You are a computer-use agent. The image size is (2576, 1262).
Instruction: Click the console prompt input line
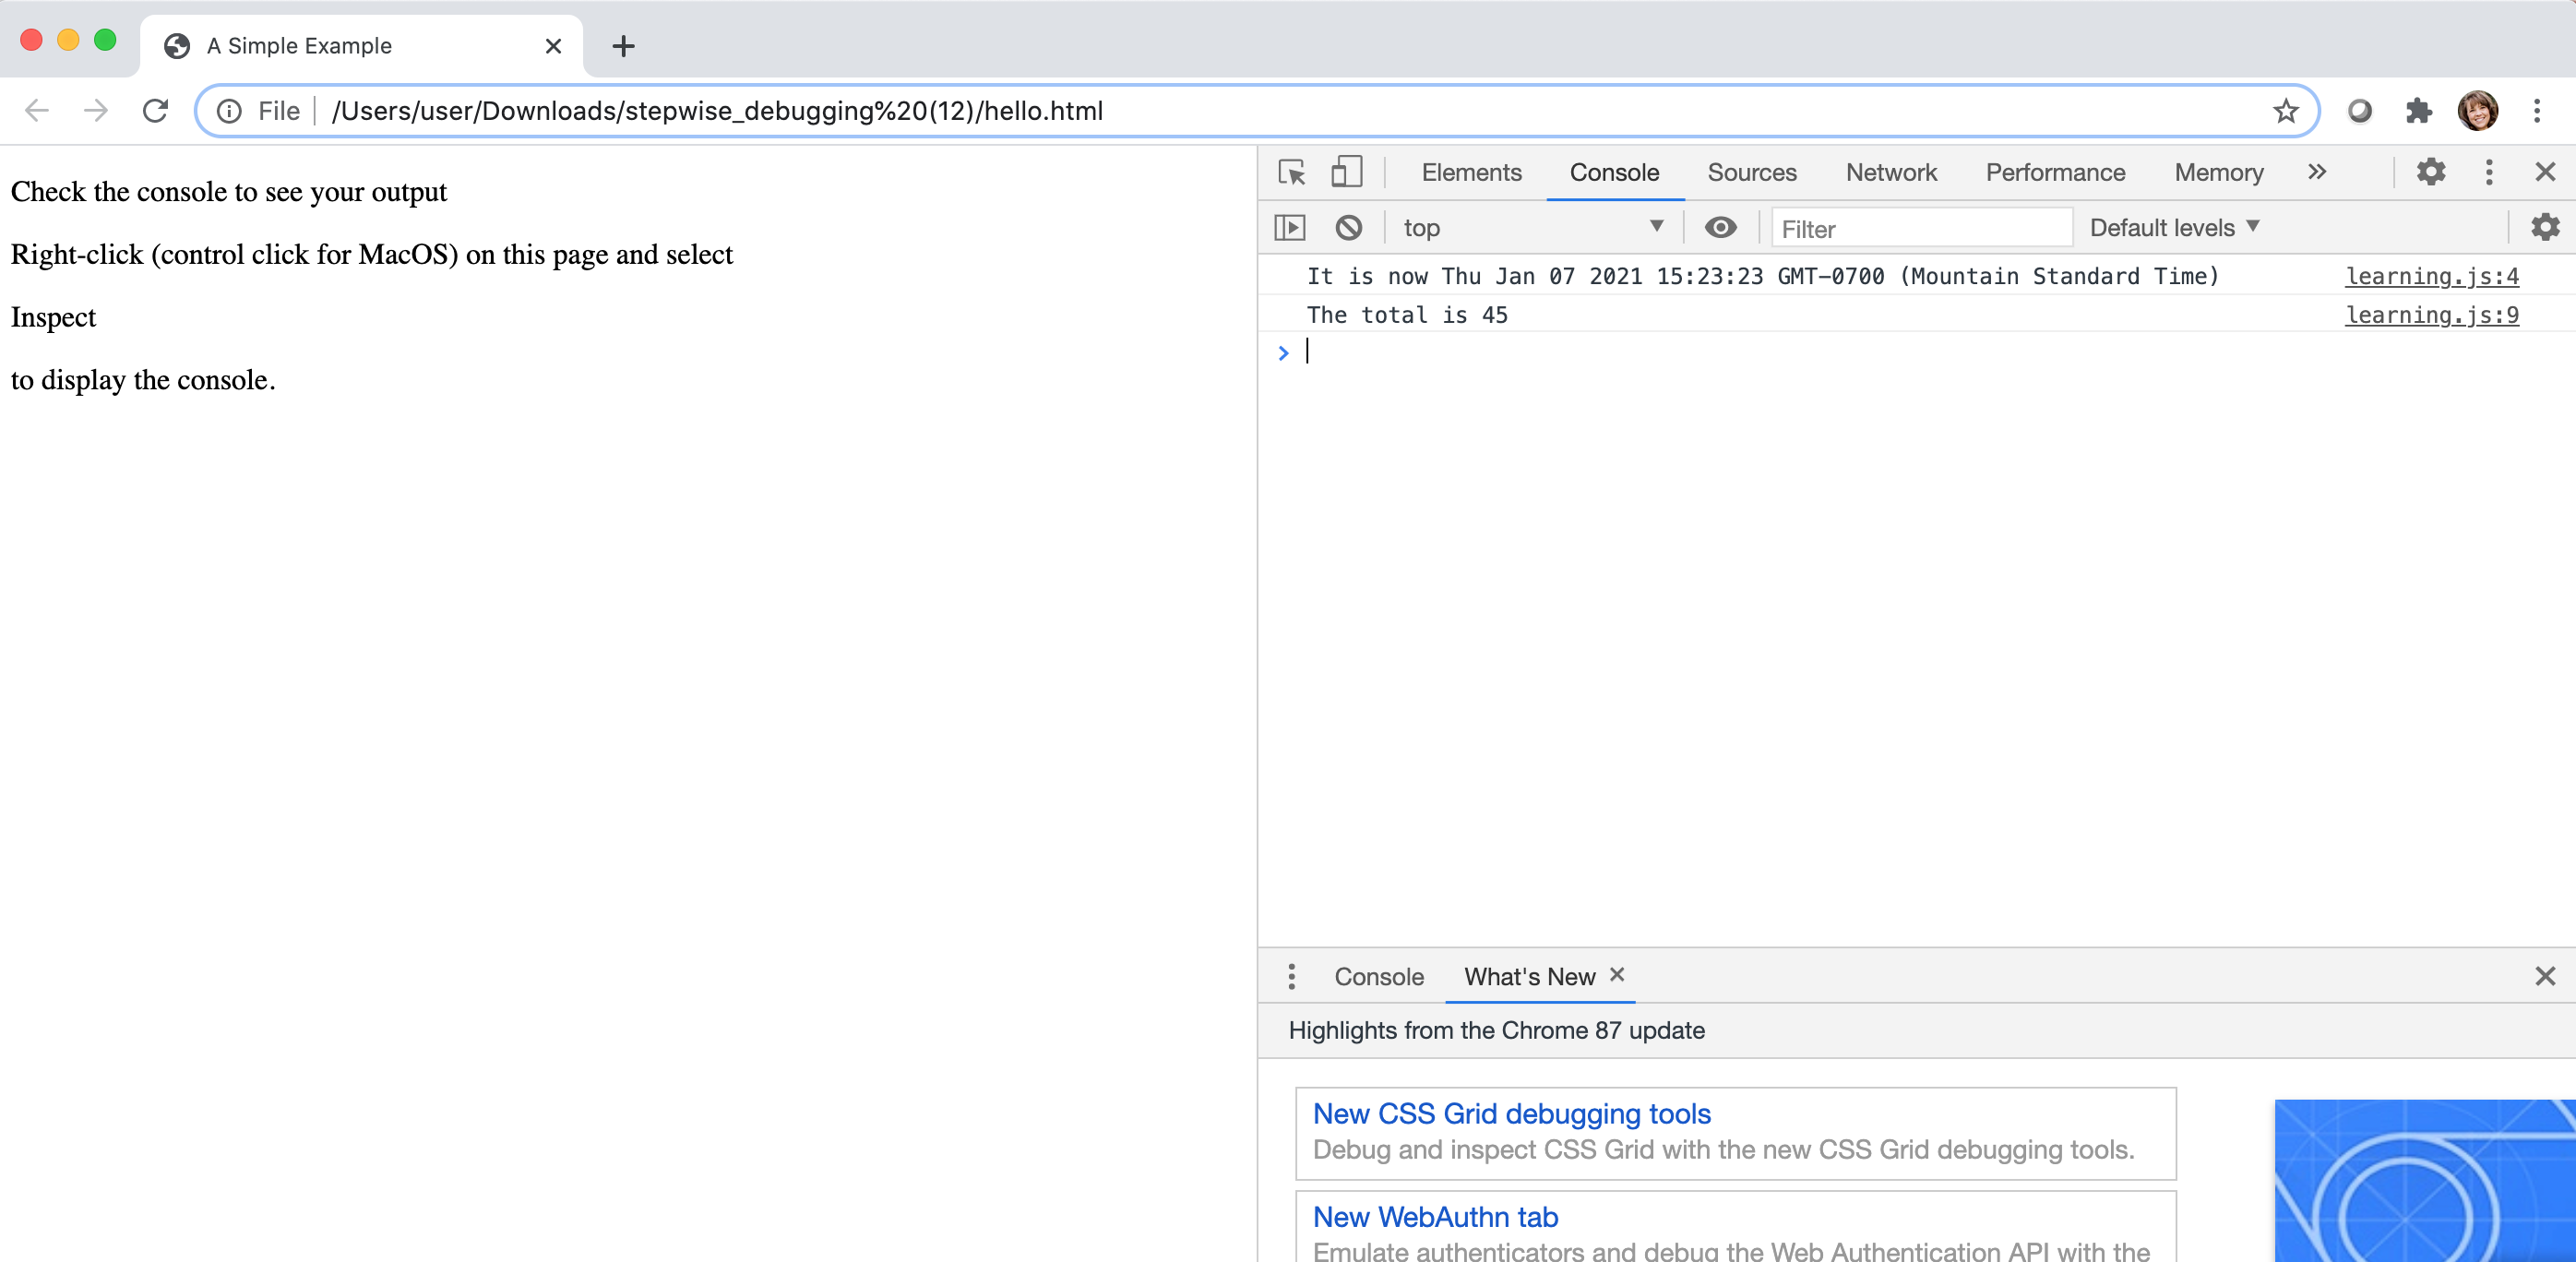(1930, 352)
